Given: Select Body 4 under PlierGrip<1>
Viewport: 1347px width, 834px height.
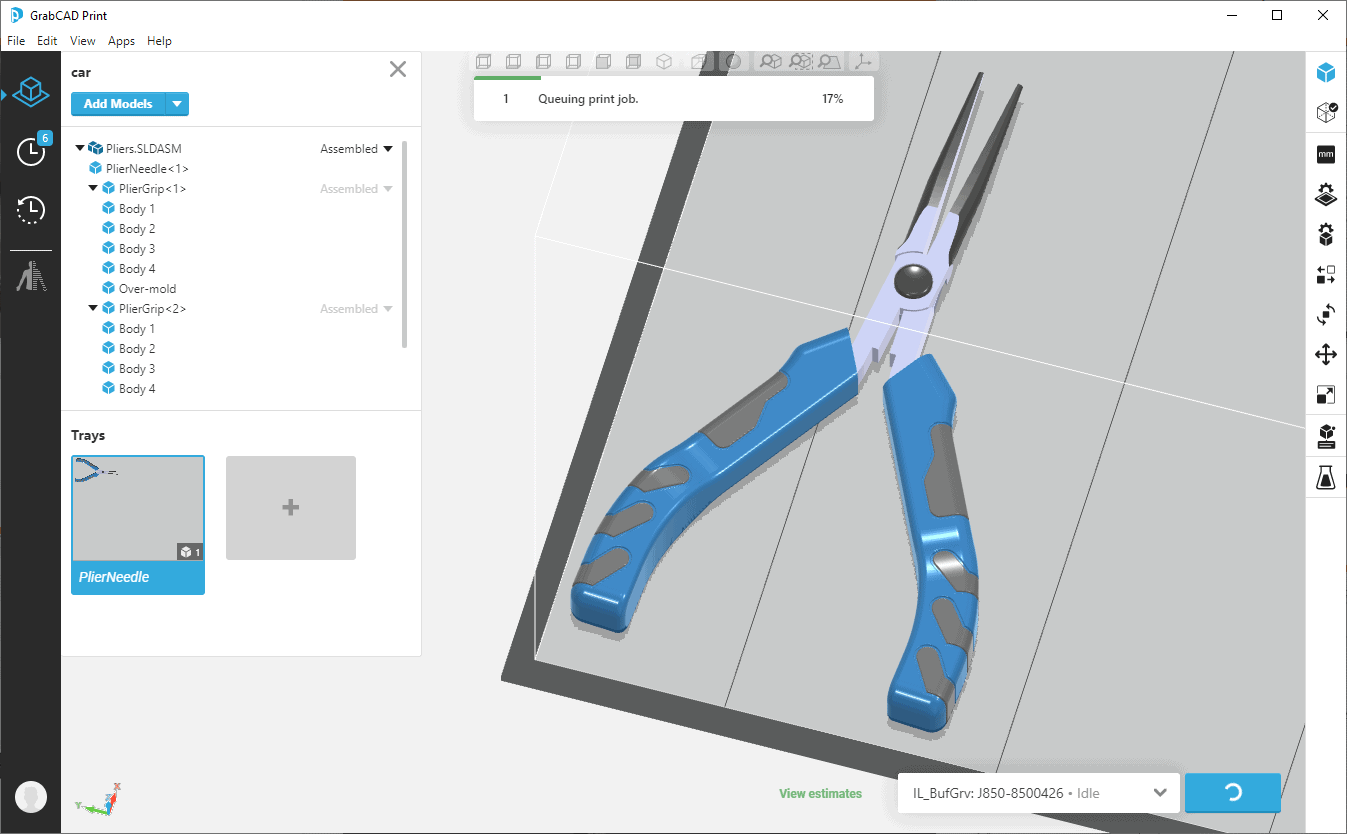Looking at the screenshot, I should coord(137,269).
